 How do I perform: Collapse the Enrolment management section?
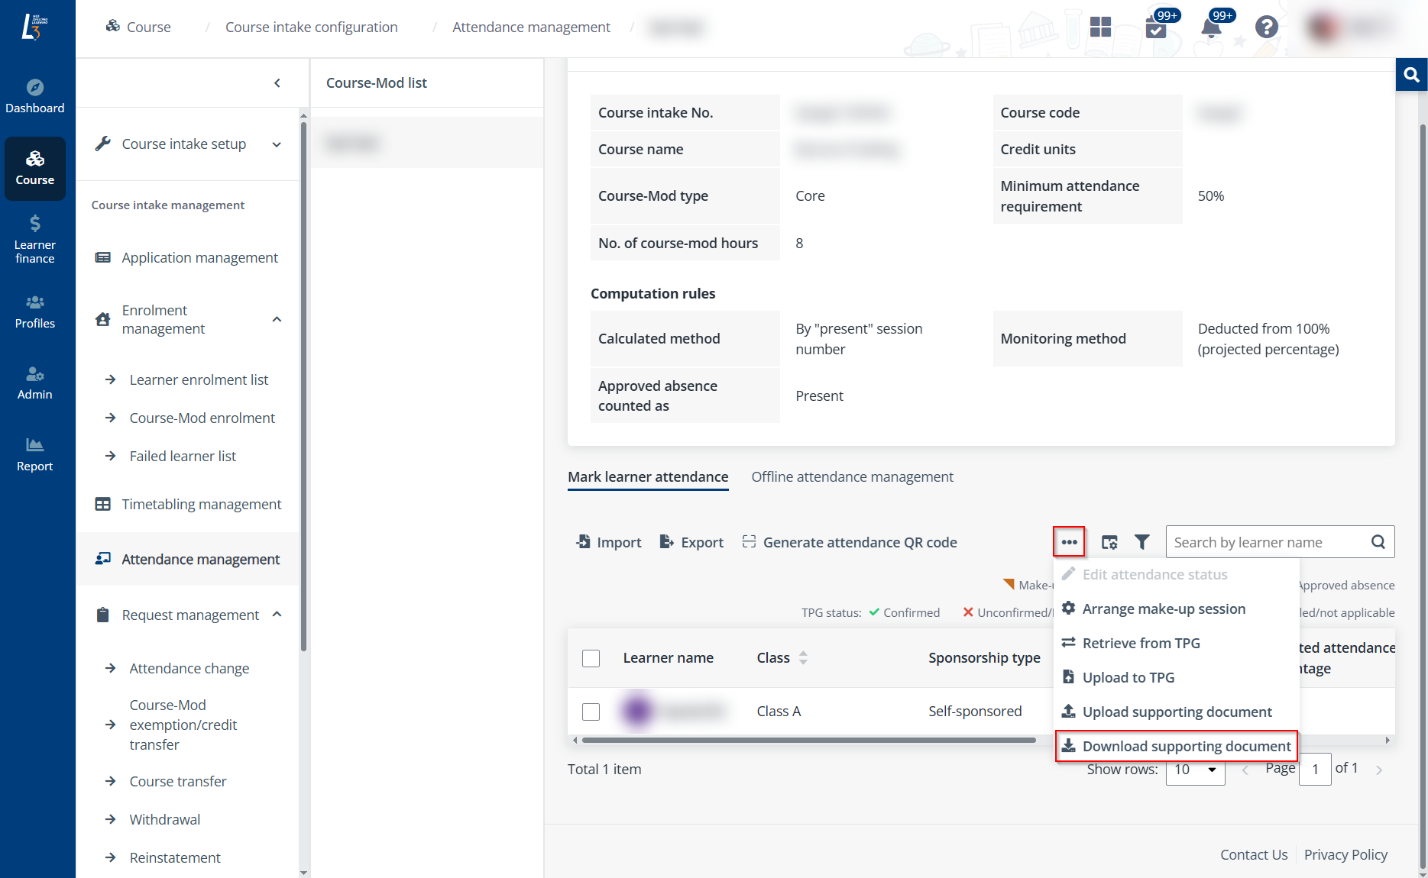[x=277, y=317]
